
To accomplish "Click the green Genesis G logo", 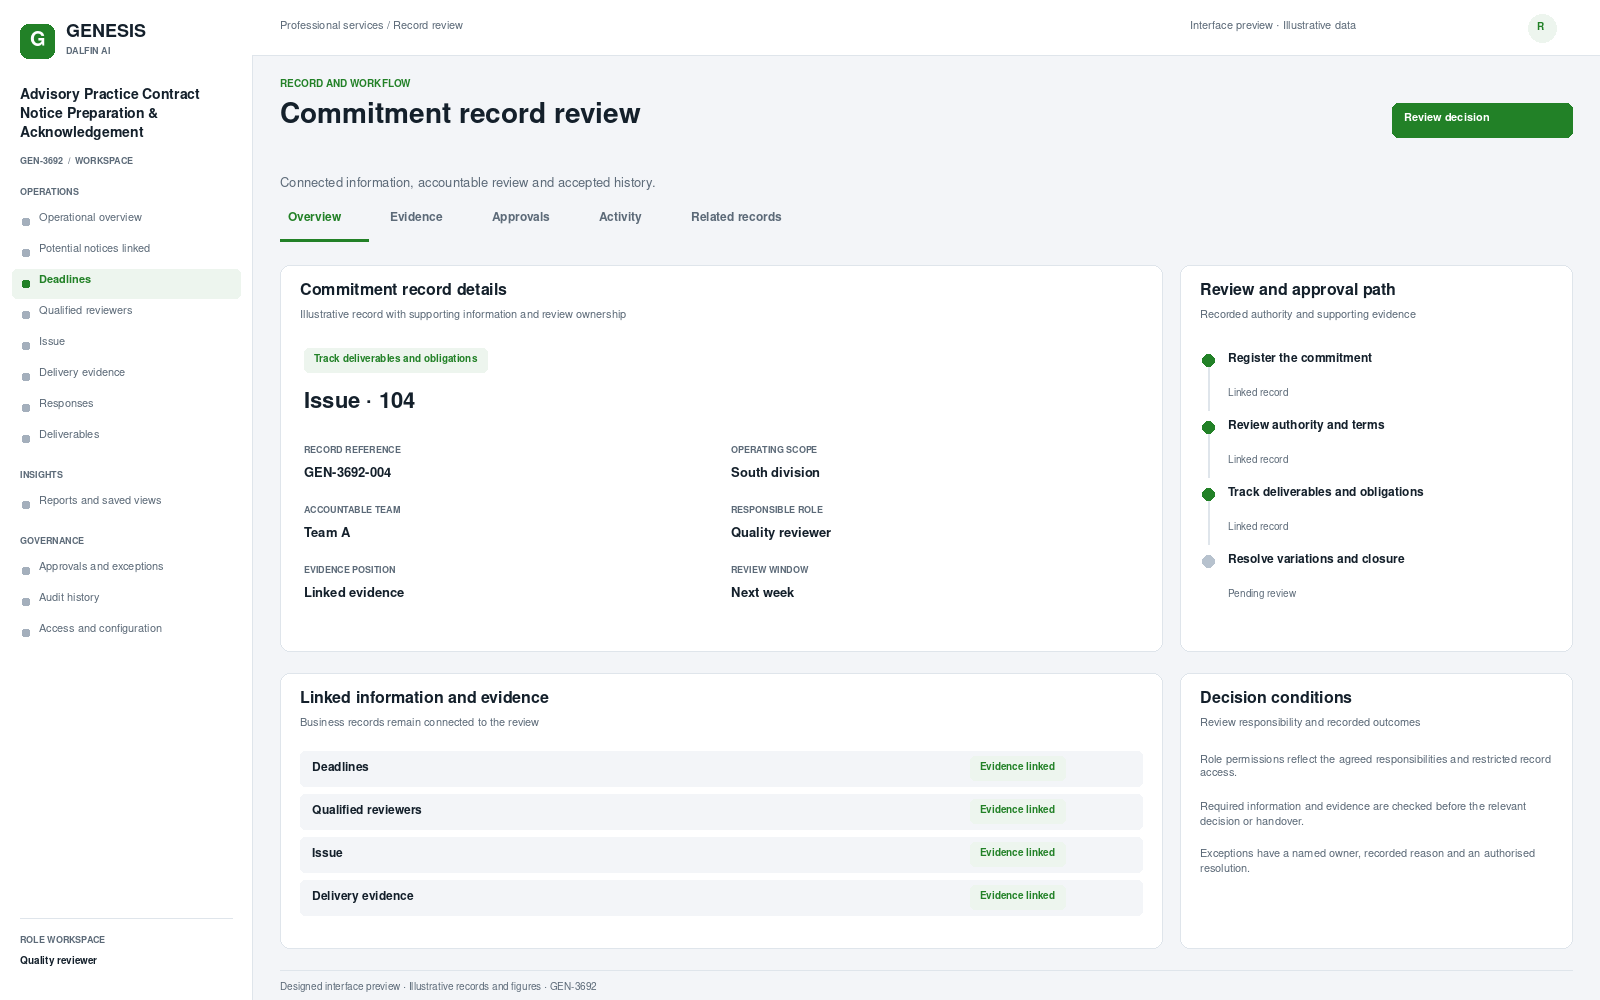I will [37, 41].
